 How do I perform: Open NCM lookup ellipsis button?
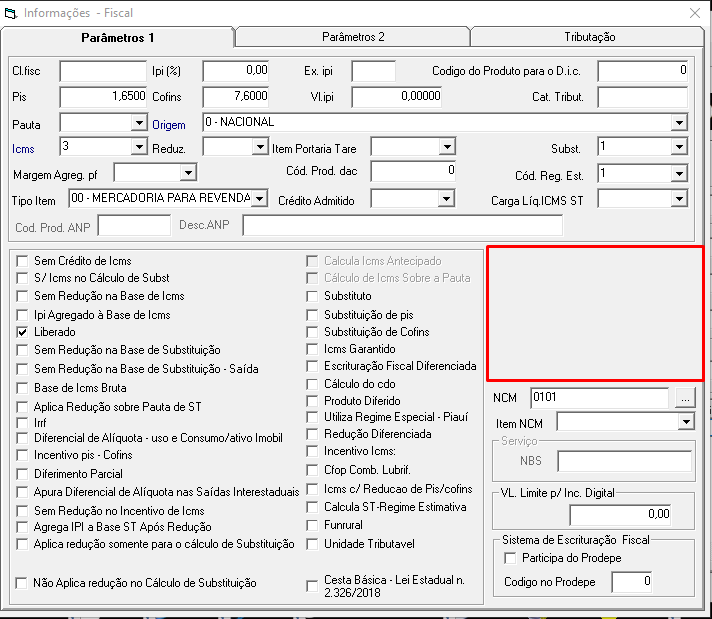[x=685, y=398]
